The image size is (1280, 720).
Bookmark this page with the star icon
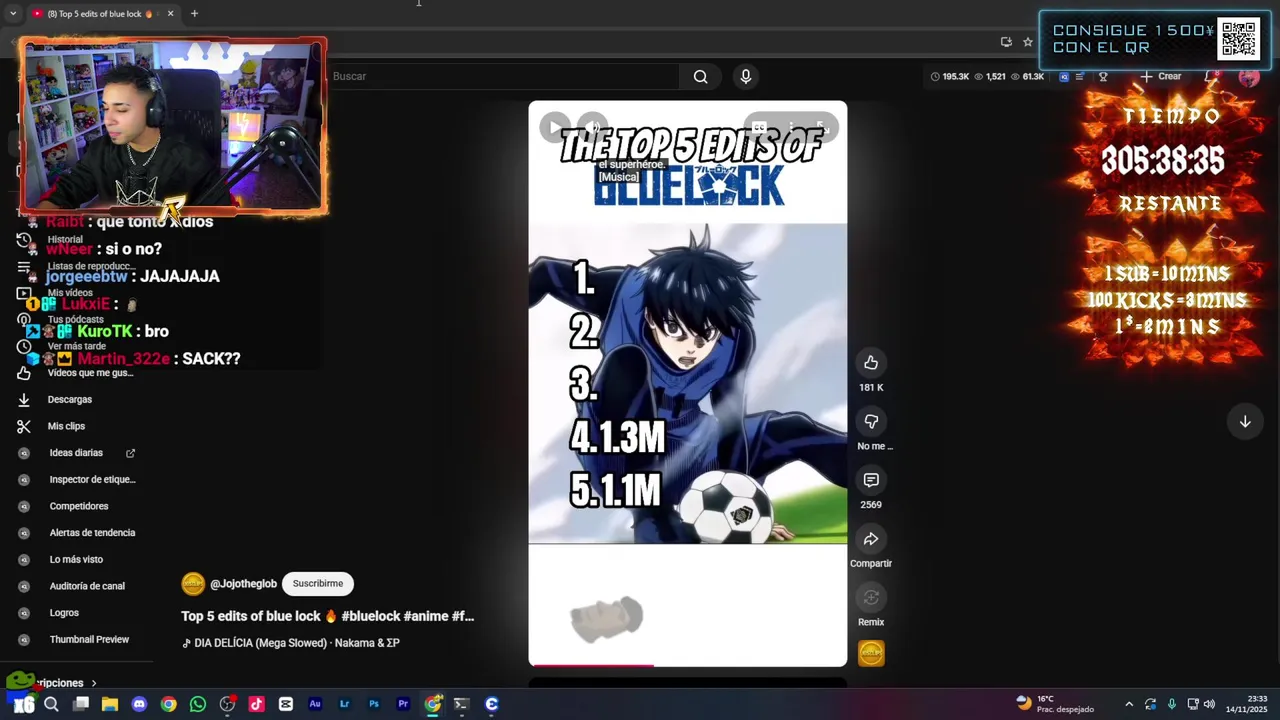click(x=1027, y=42)
